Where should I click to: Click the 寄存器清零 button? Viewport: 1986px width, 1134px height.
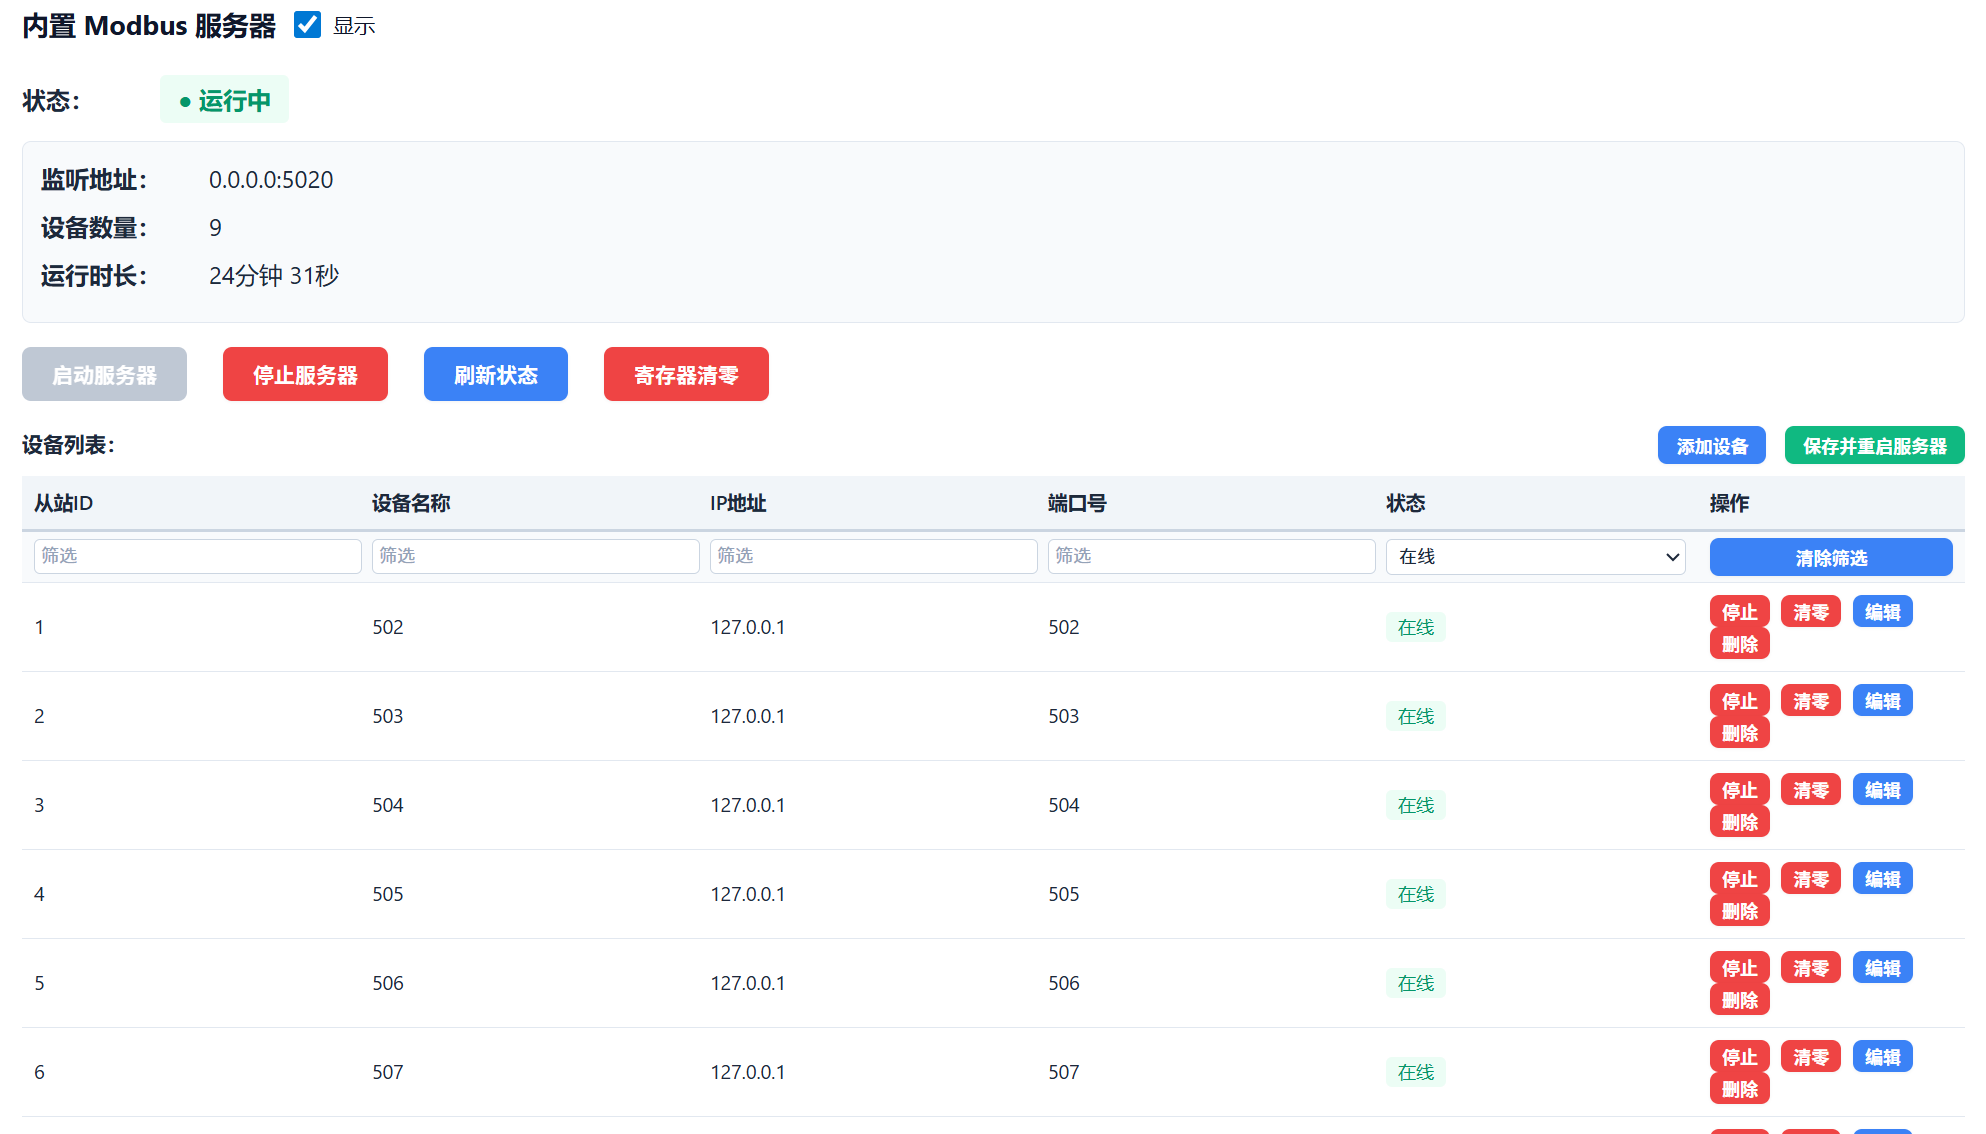point(686,374)
